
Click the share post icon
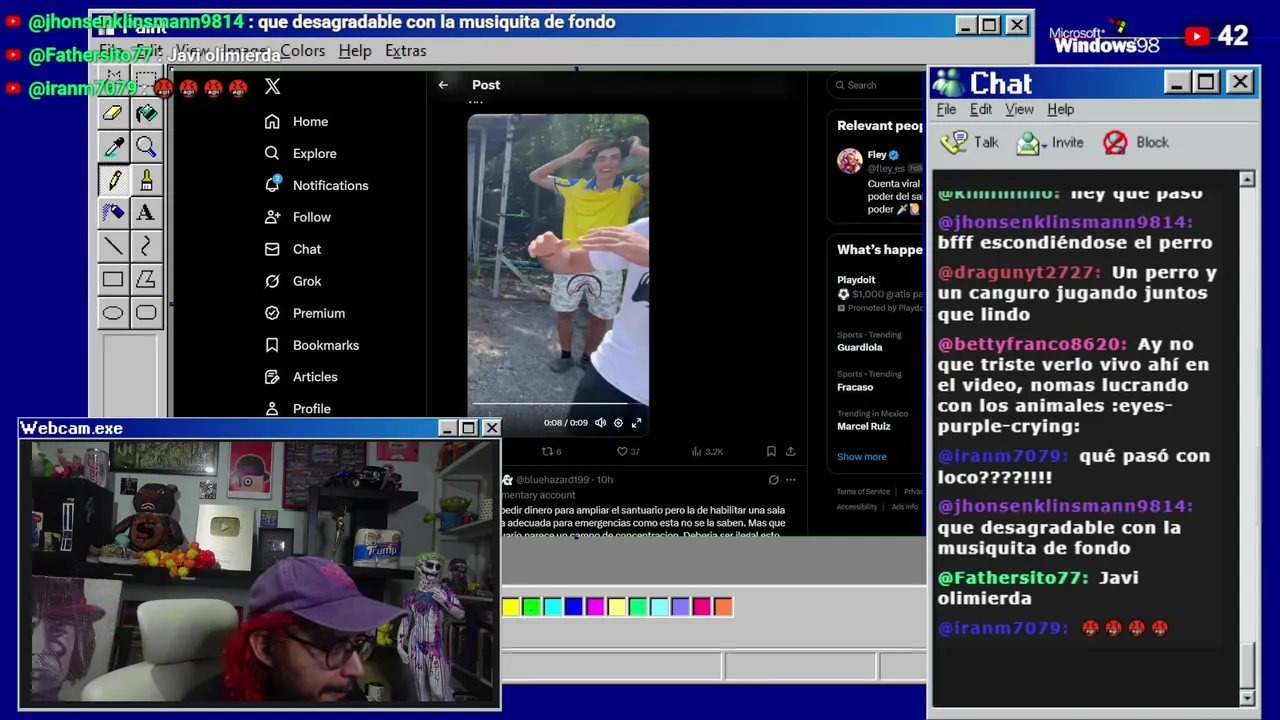[790, 452]
